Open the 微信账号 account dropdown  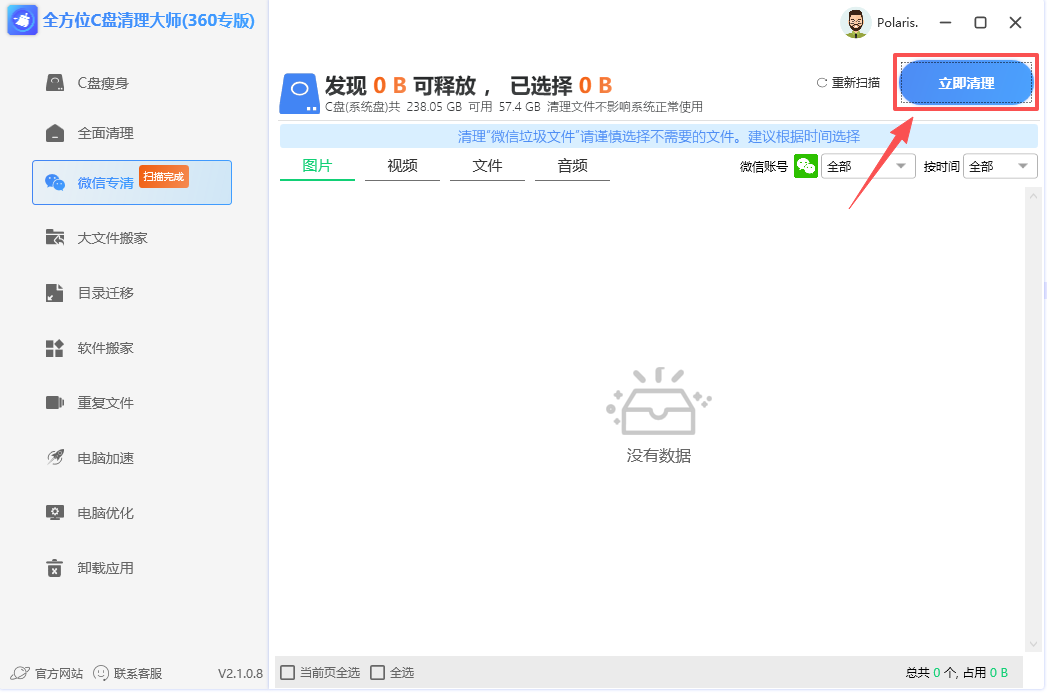click(x=868, y=166)
